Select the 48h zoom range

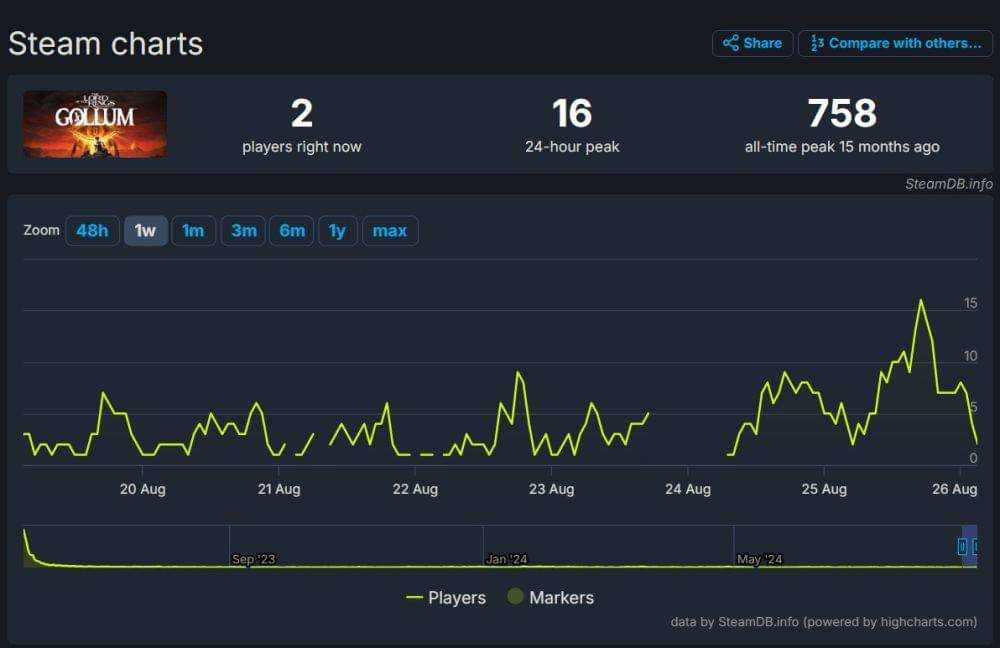(x=92, y=230)
